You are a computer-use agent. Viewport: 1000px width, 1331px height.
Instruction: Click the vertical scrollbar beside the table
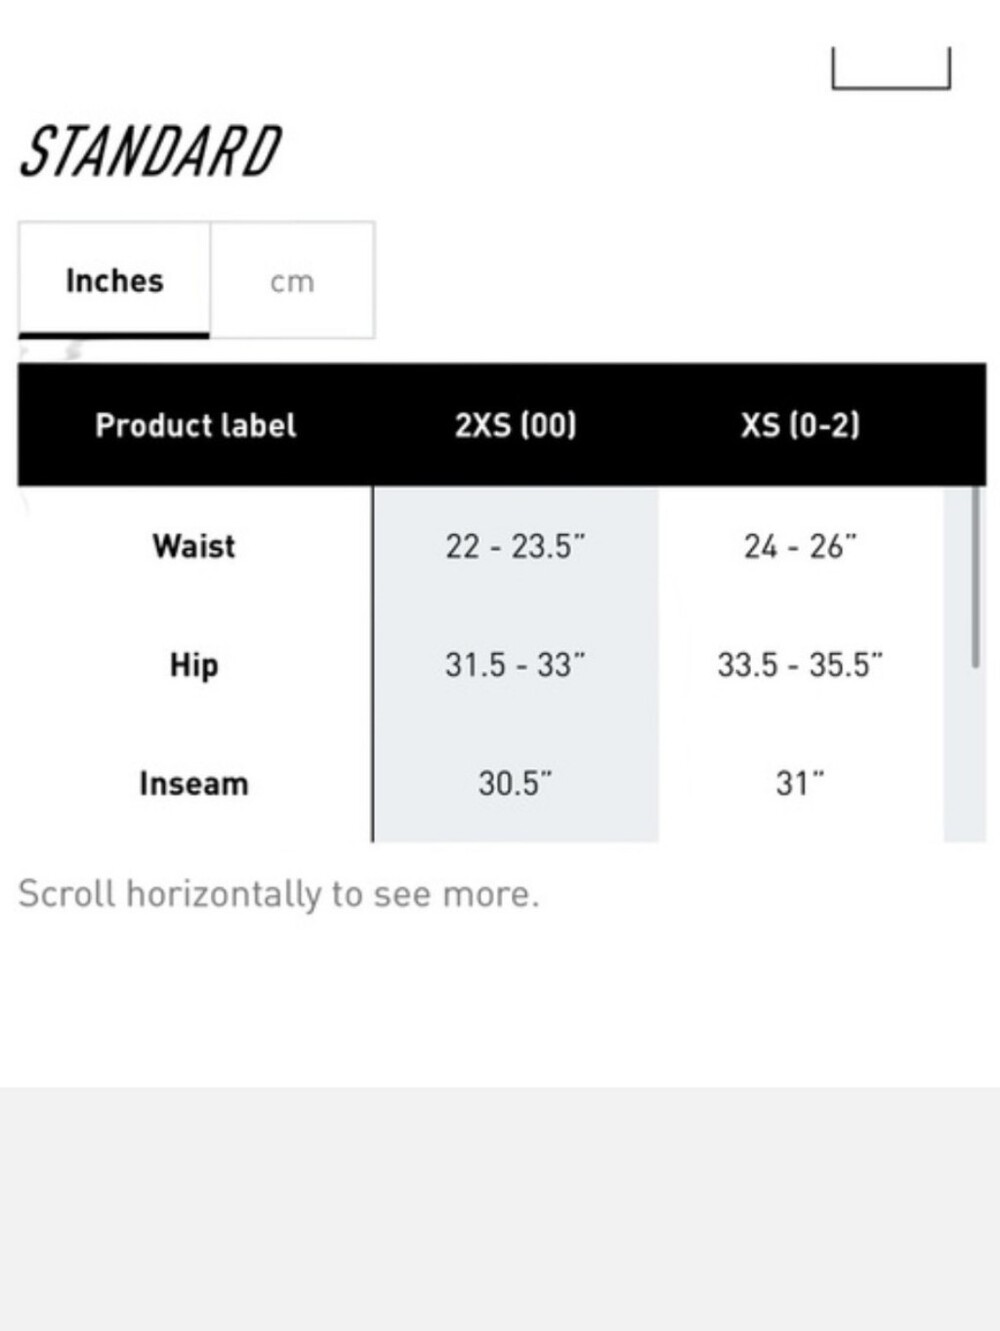[975, 577]
